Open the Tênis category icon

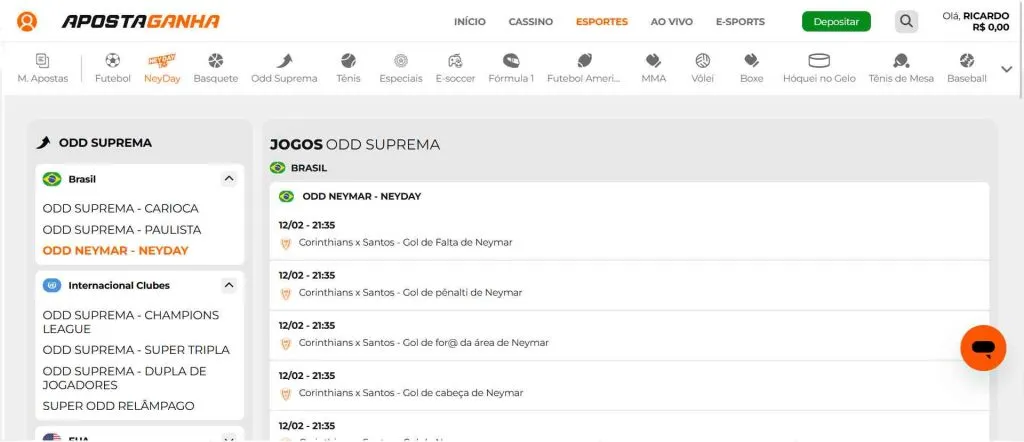pos(348,61)
